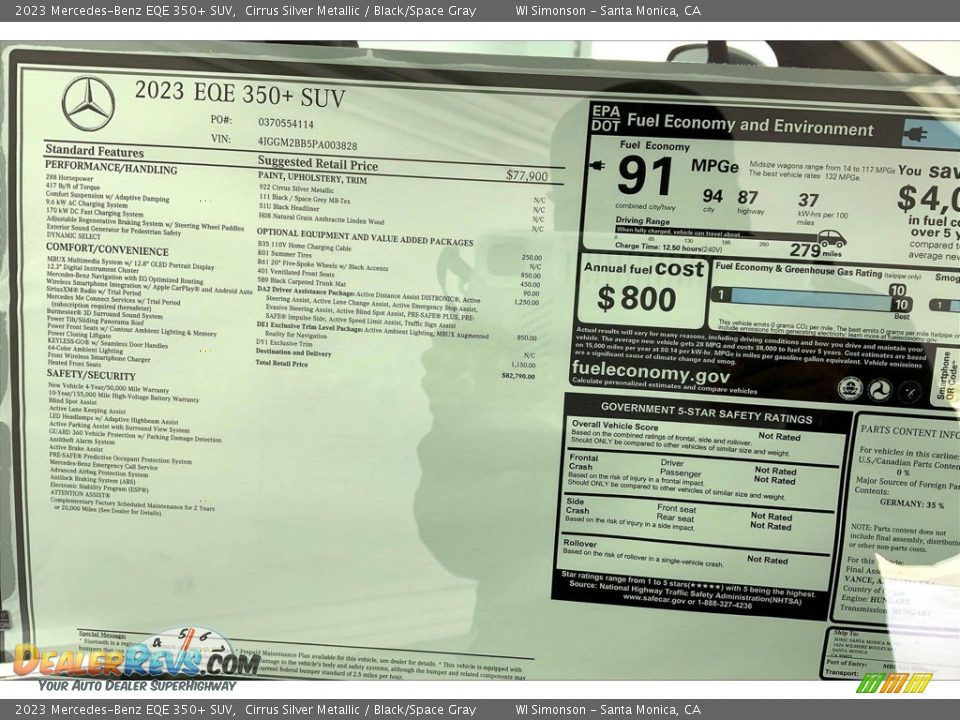The height and width of the screenshot is (720, 960).
Task: Click 'OPTIONAL EQUIPMENT AND VALUE ADDED PACKAGES' heading
Action: [365, 237]
